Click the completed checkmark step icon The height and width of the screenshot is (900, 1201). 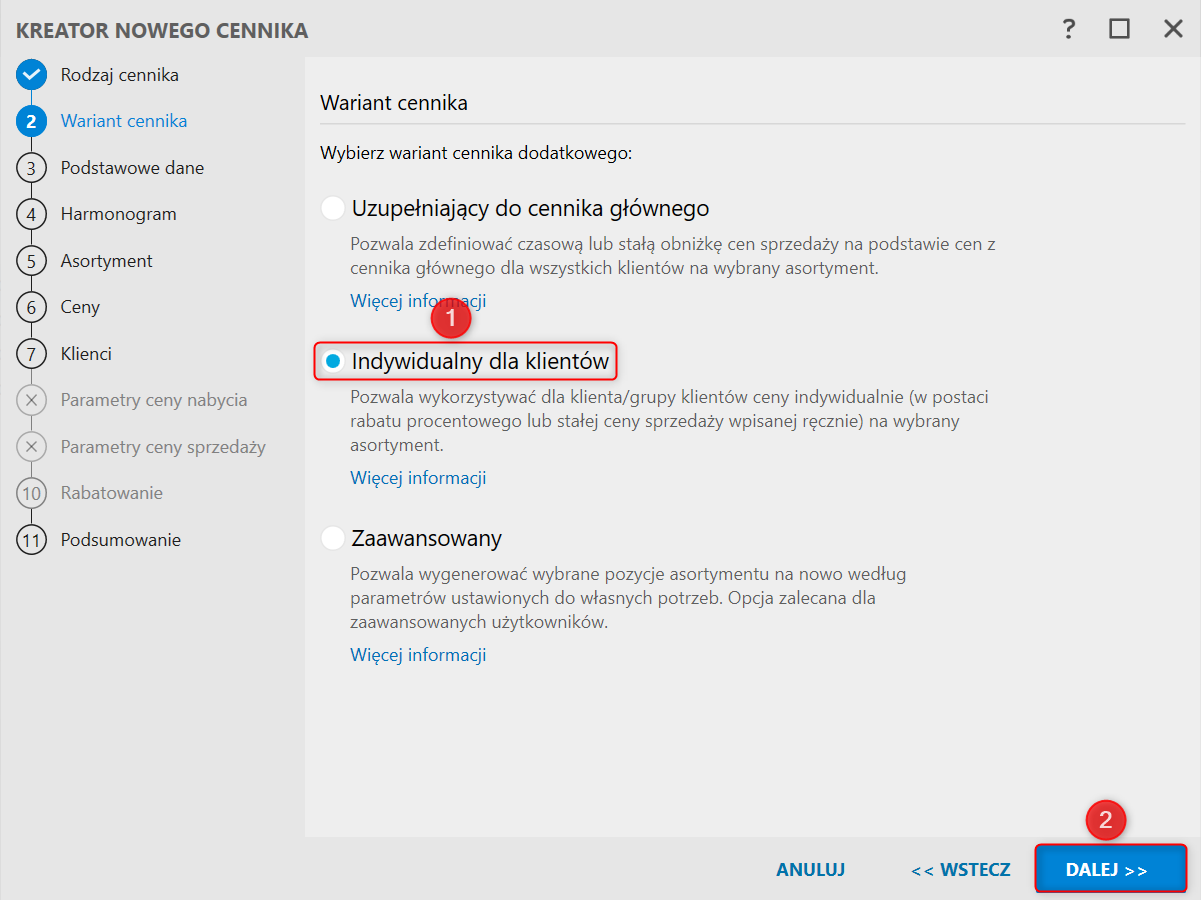click(32, 75)
